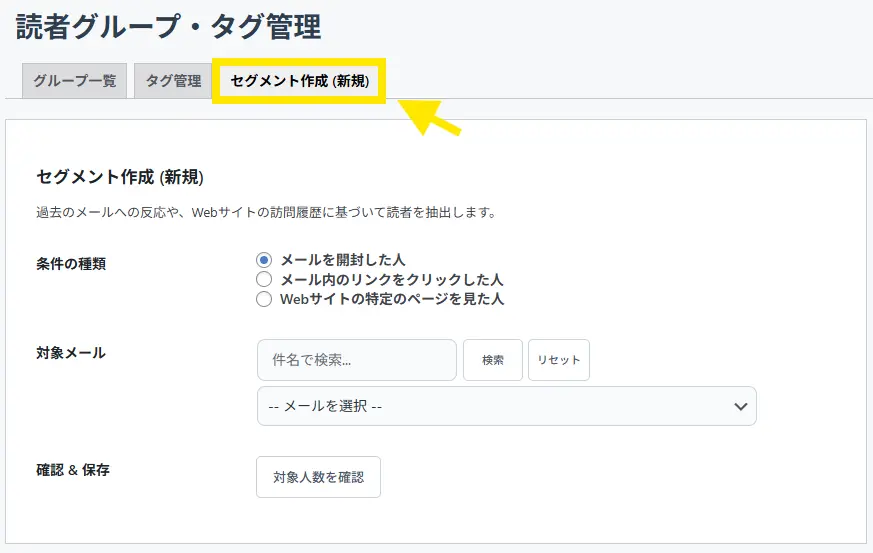Click the 対象人数を確認 button
This screenshot has width=873, height=553.
(318, 477)
